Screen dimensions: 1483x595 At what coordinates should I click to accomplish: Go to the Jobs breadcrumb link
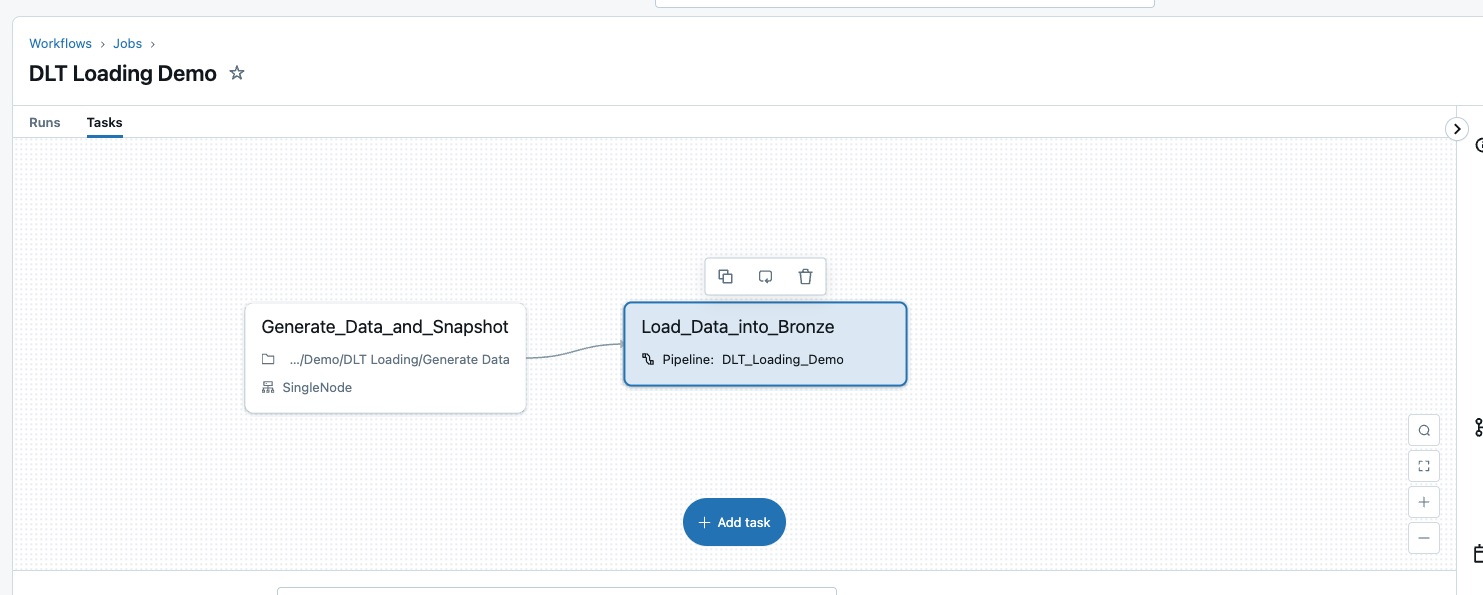pos(127,44)
